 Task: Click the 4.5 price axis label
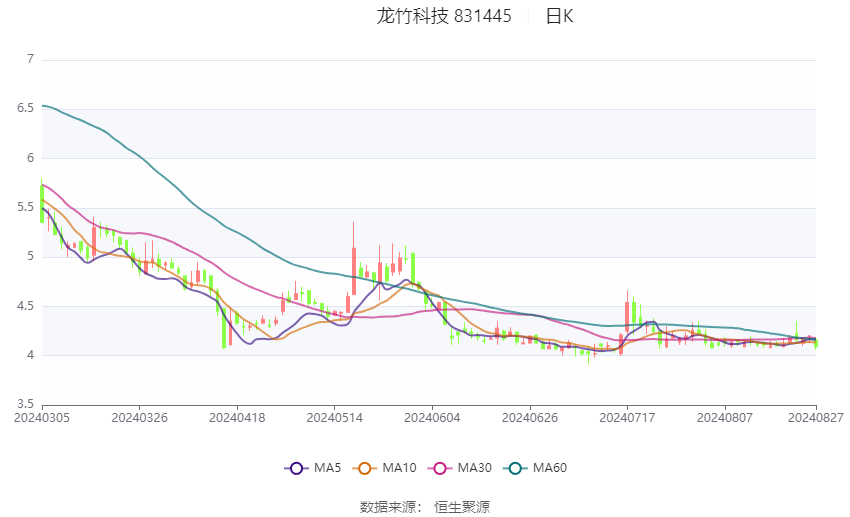[x=25, y=306]
